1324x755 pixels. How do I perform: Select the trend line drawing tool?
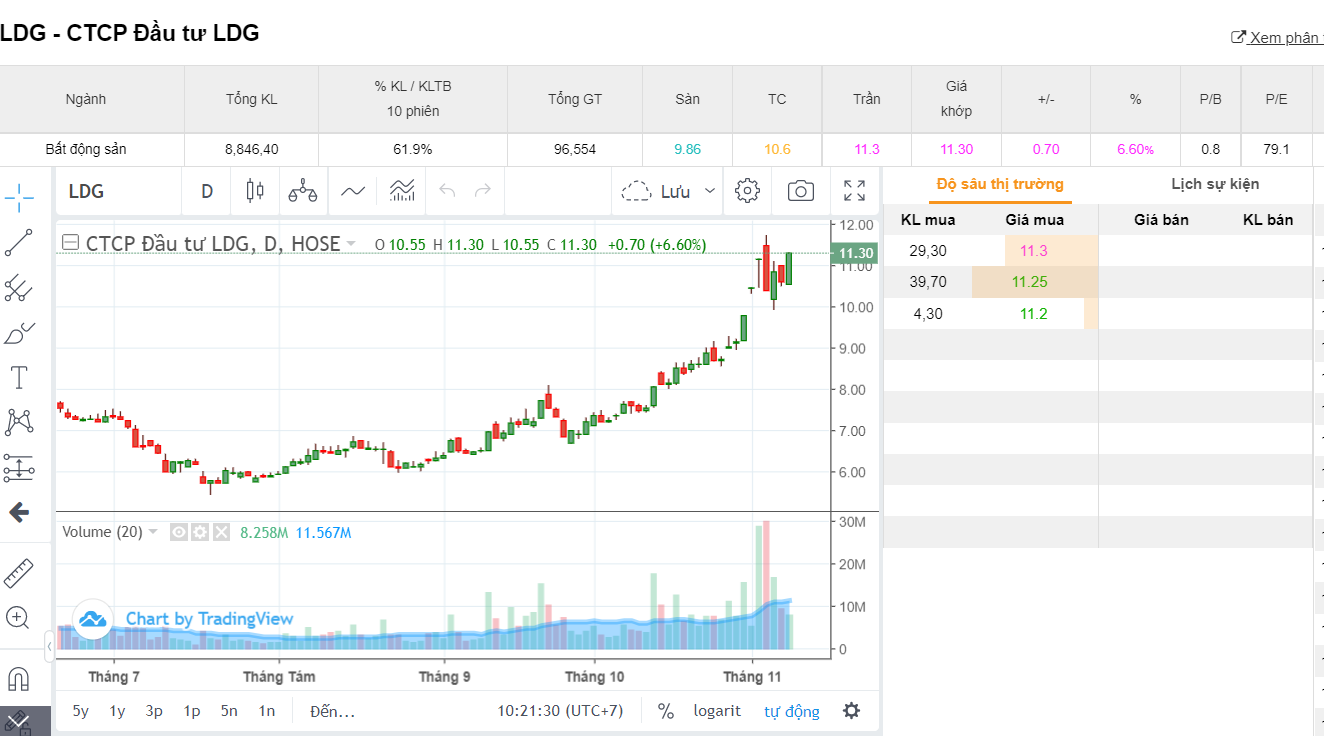18,243
